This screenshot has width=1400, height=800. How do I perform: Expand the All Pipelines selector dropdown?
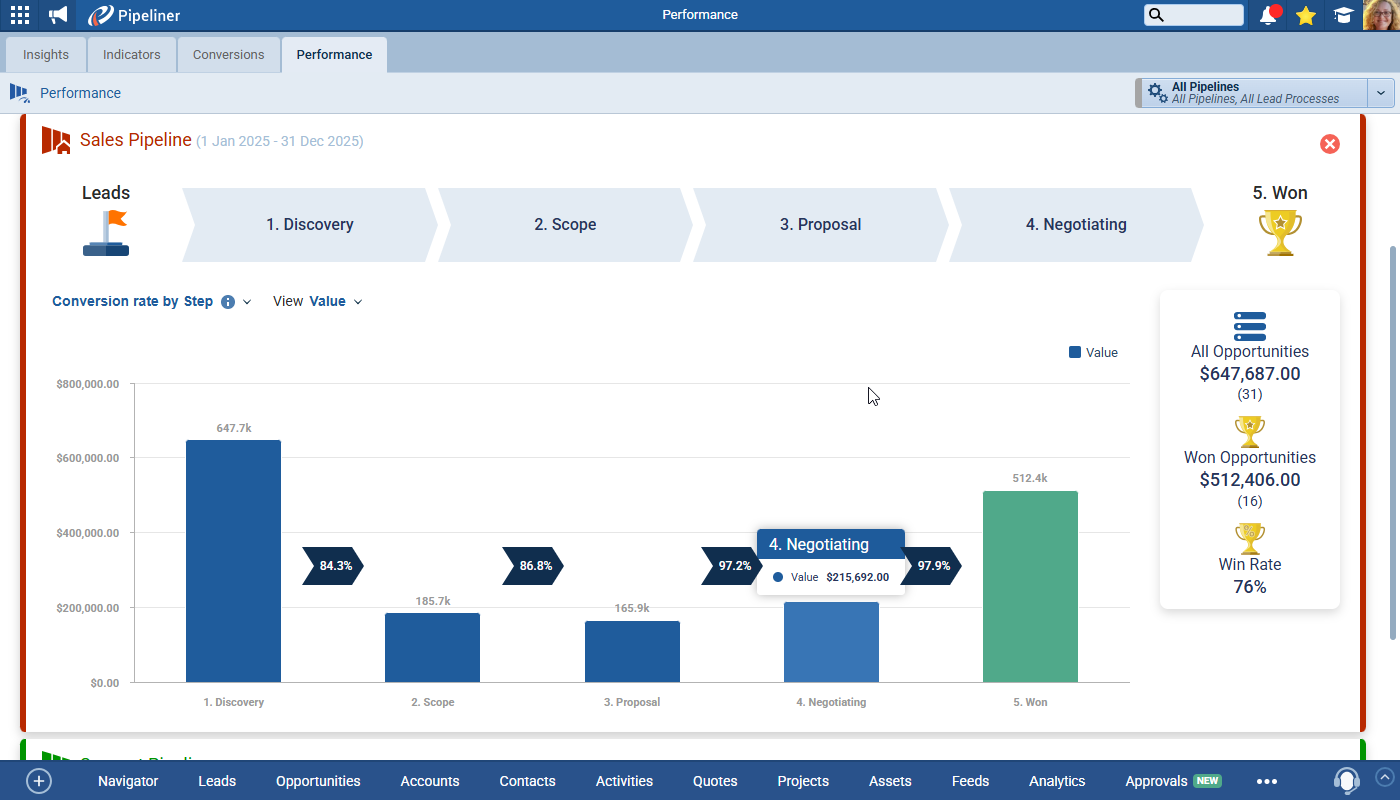(1380, 93)
